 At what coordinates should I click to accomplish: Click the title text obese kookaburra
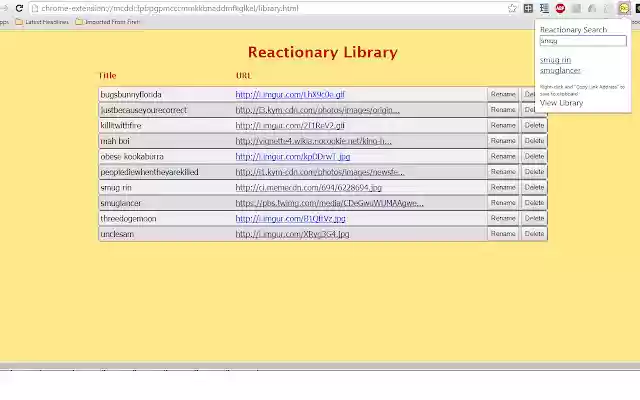(132, 157)
